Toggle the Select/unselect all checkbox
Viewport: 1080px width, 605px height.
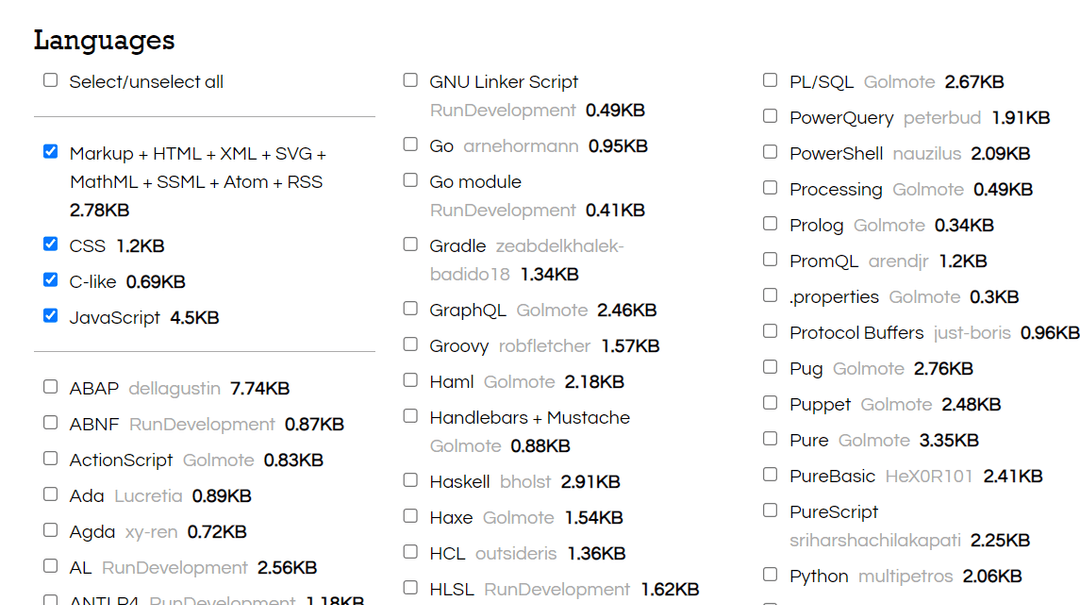point(50,80)
